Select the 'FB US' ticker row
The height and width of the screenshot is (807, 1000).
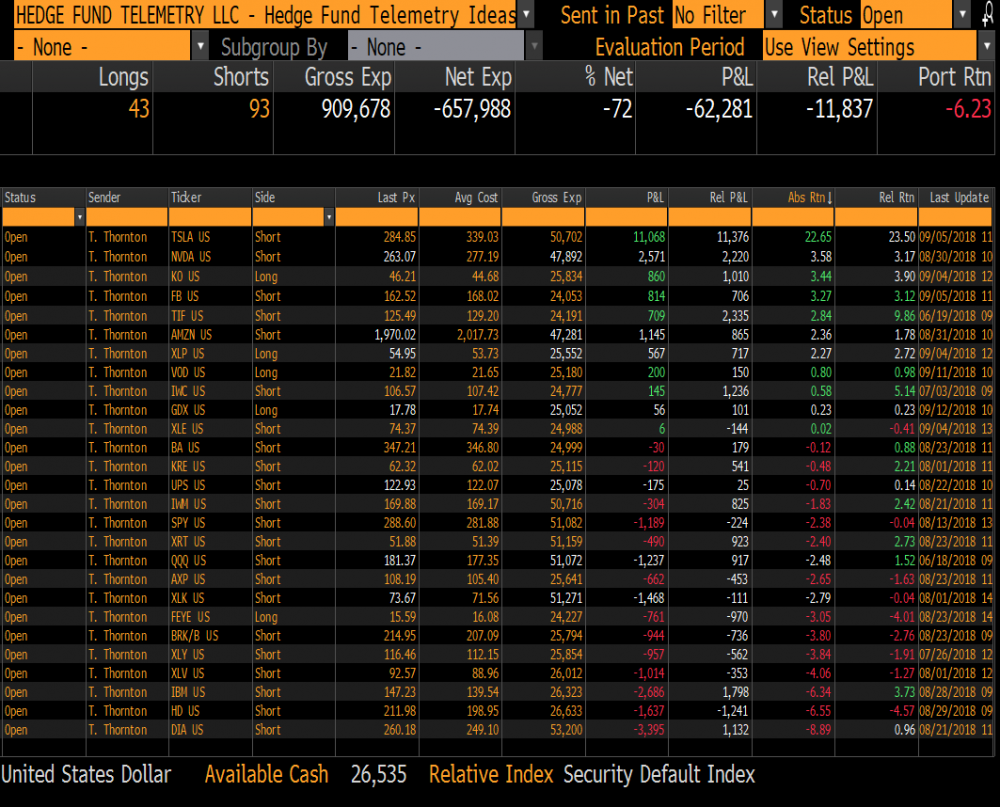pyautogui.click(x=497, y=296)
